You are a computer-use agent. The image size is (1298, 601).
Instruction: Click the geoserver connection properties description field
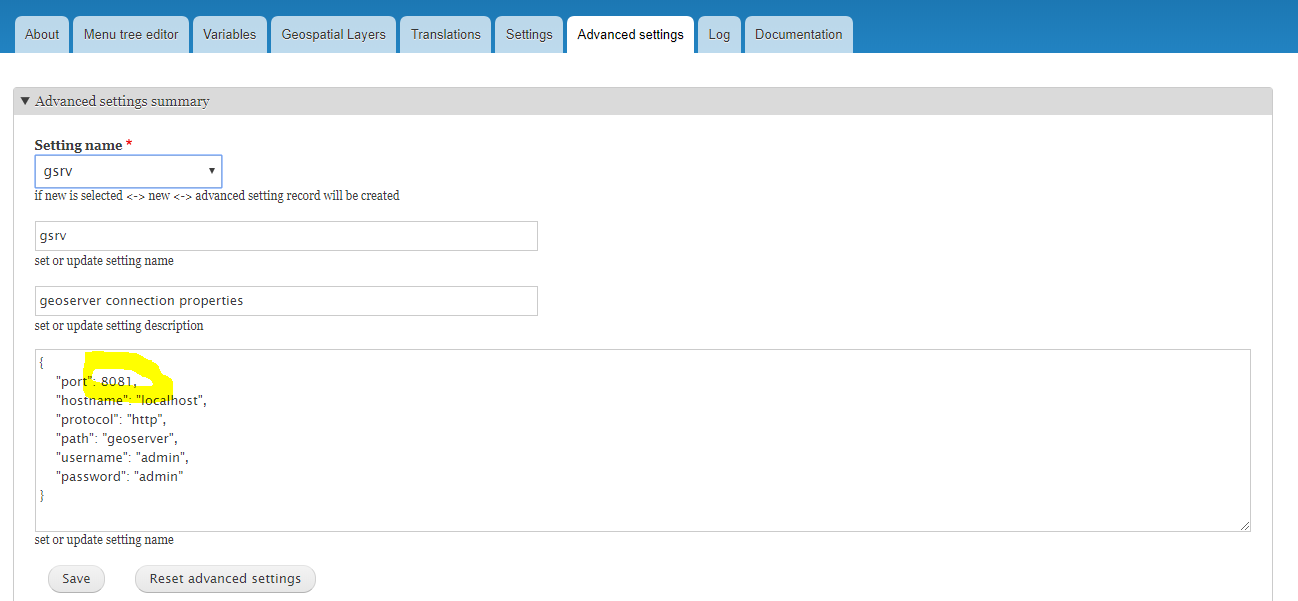click(x=286, y=301)
